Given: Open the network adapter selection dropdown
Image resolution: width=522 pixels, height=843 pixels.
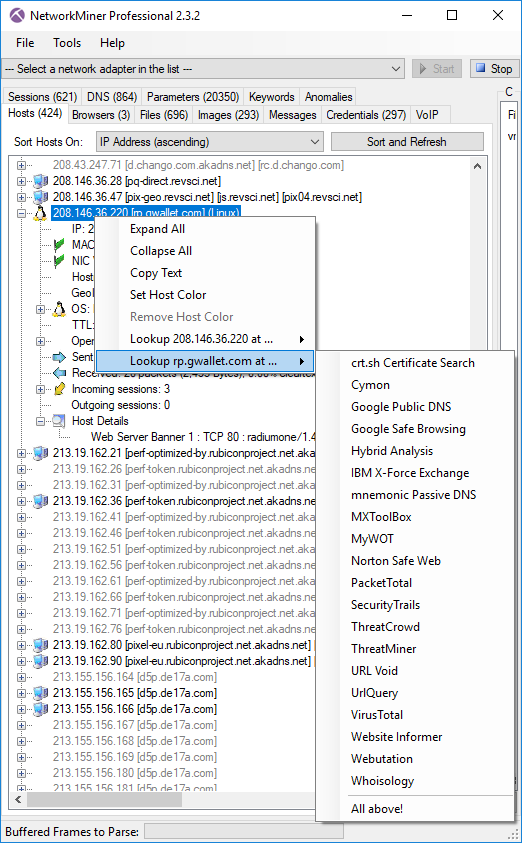Looking at the screenshot, I should coord(203,69).
